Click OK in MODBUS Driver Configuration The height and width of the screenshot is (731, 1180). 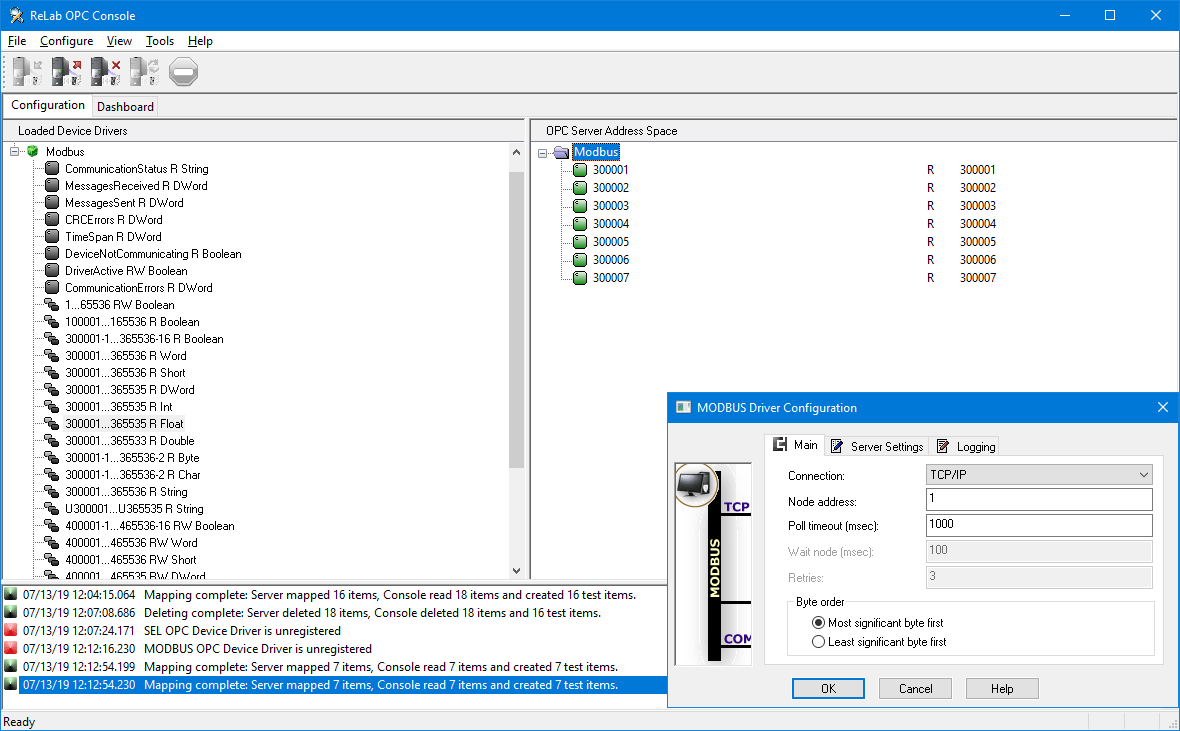[828, 688]
